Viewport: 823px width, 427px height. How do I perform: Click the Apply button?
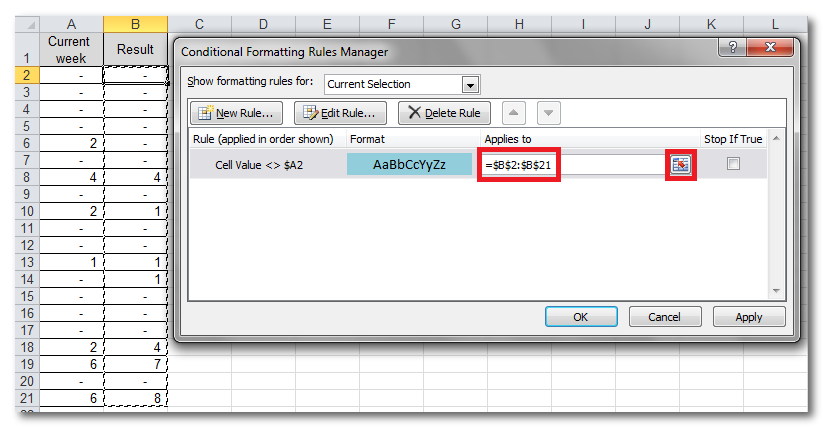point(748,317)
